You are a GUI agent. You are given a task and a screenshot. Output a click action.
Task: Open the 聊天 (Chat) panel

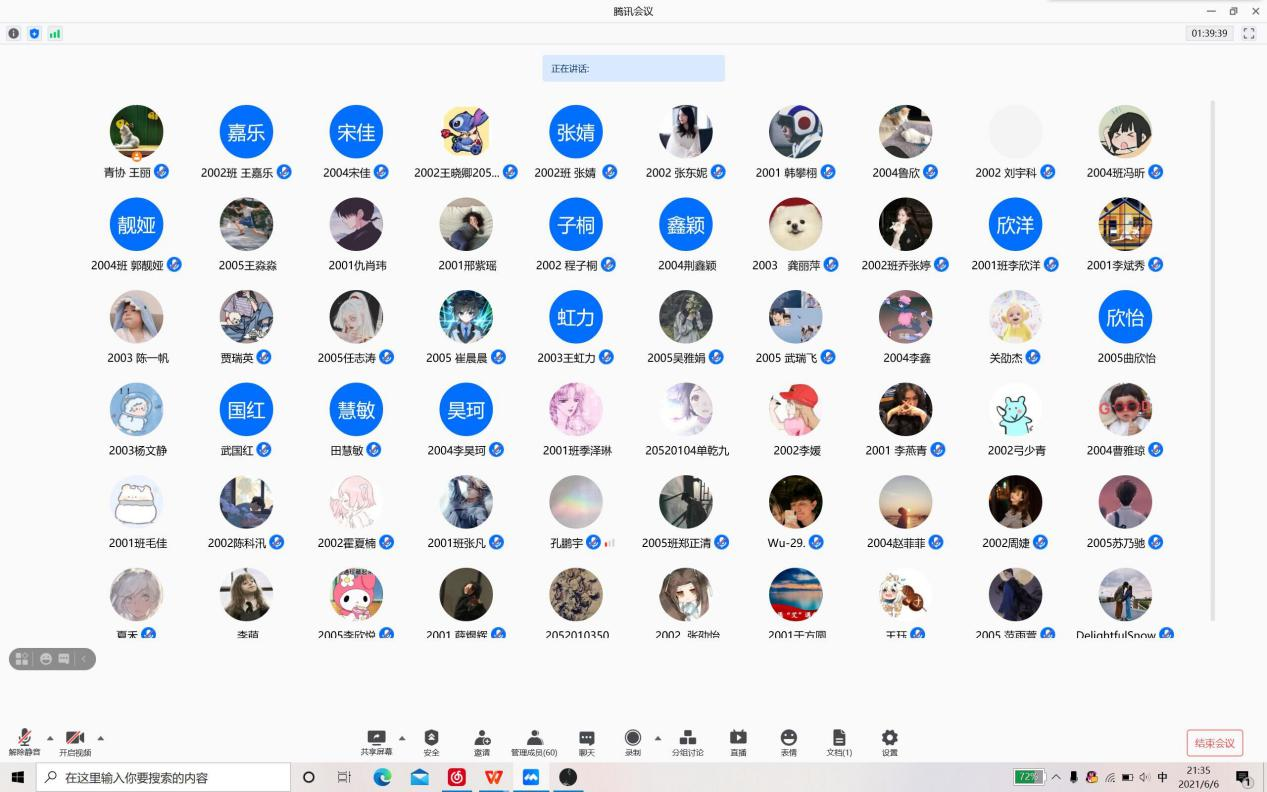tap(587, 742)
